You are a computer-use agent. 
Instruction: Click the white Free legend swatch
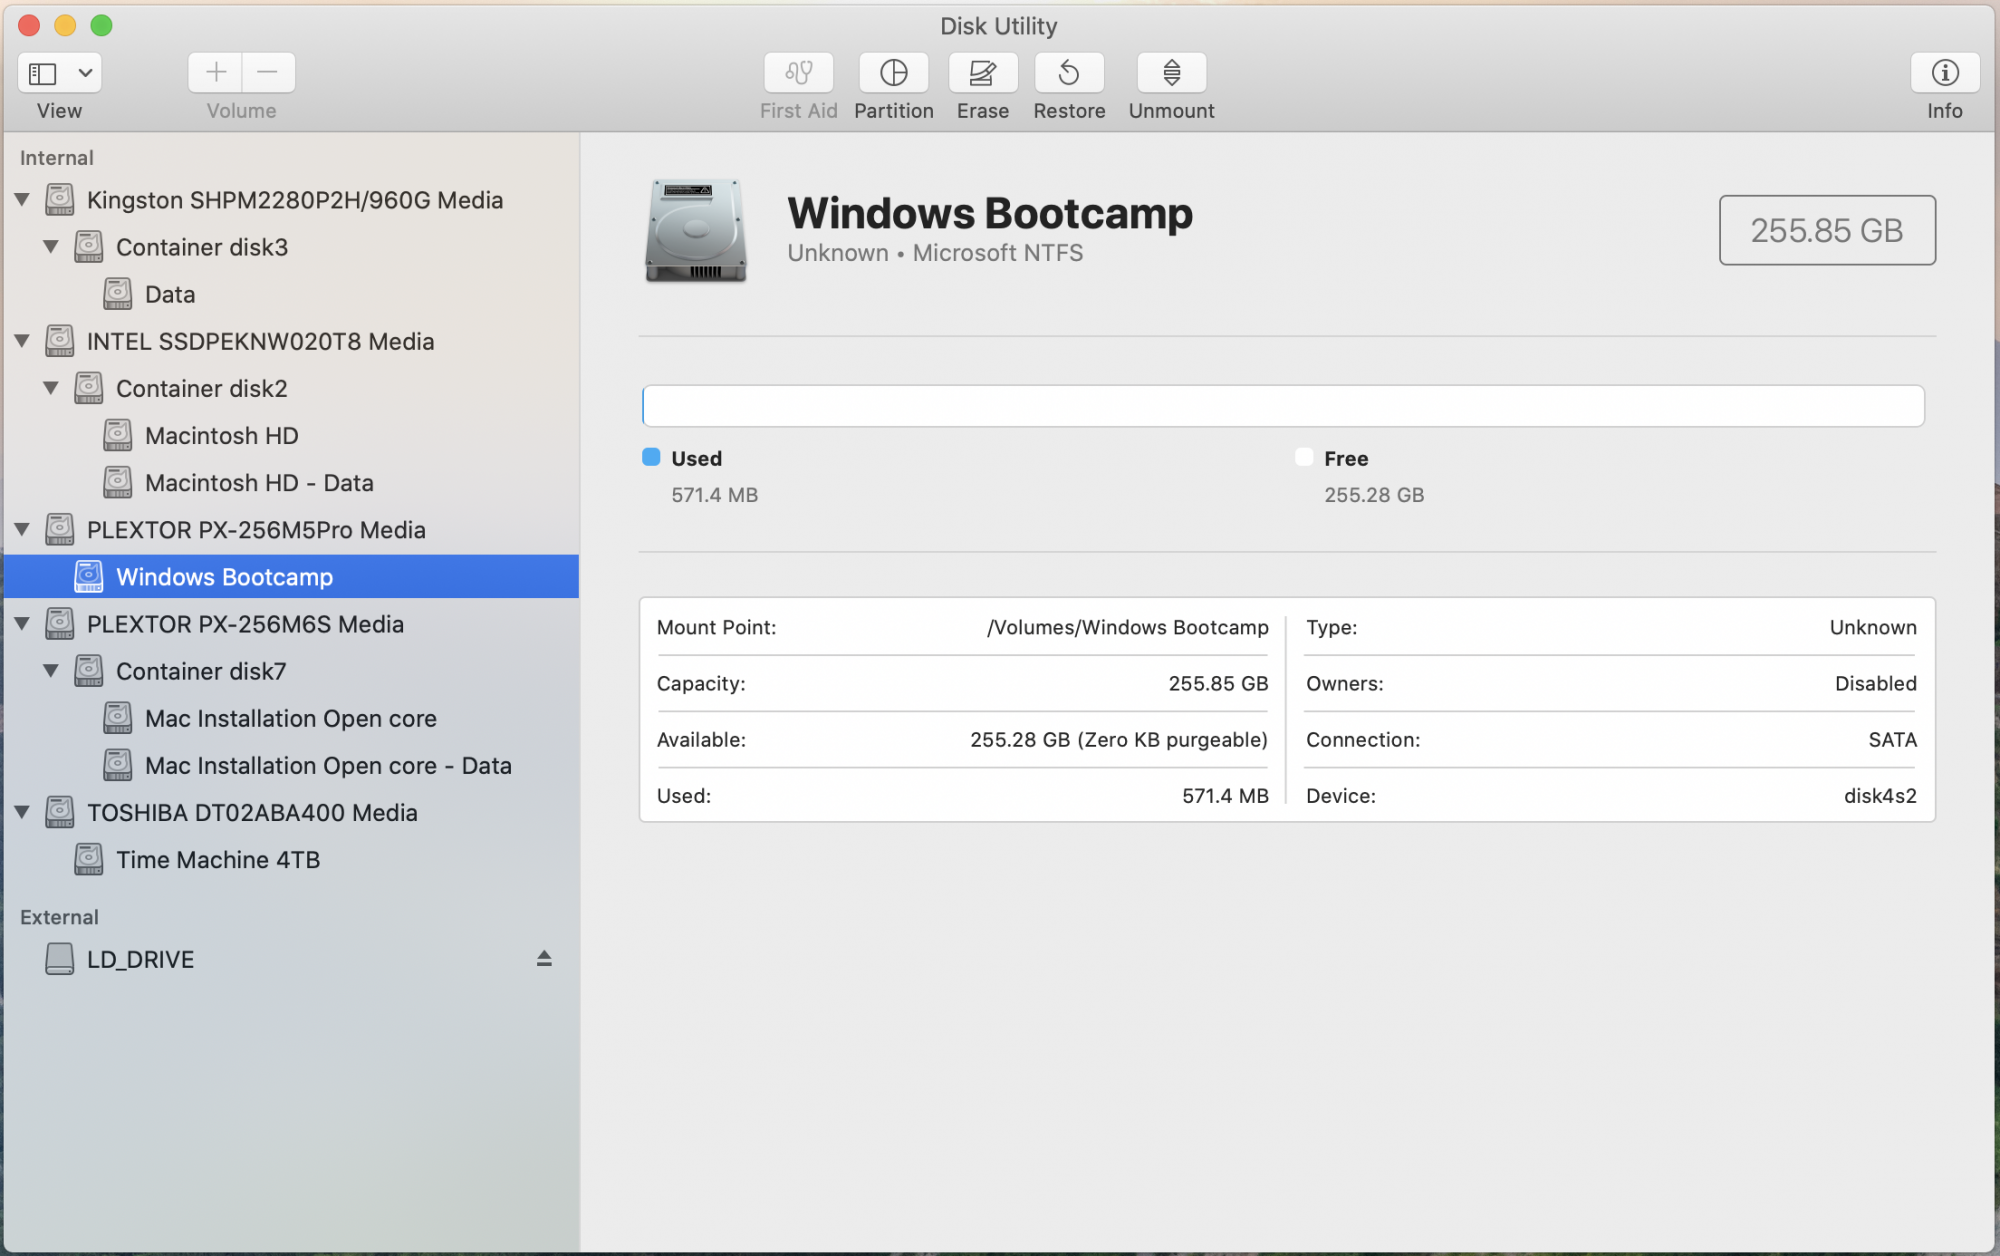click(1304, 458)
